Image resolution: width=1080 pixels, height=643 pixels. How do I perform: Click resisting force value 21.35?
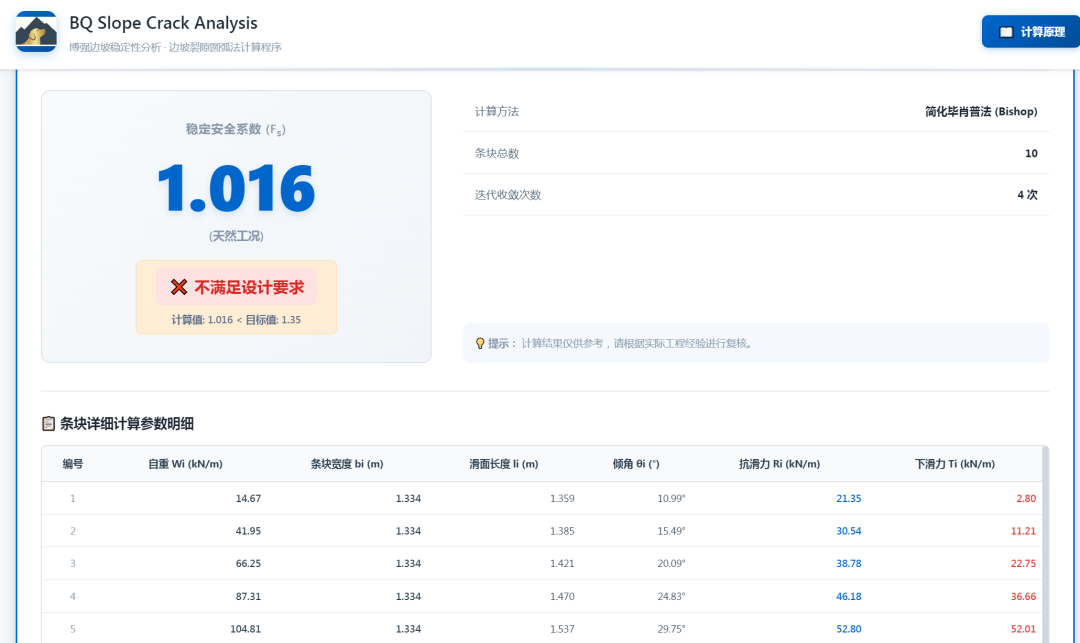coord(849,498)
